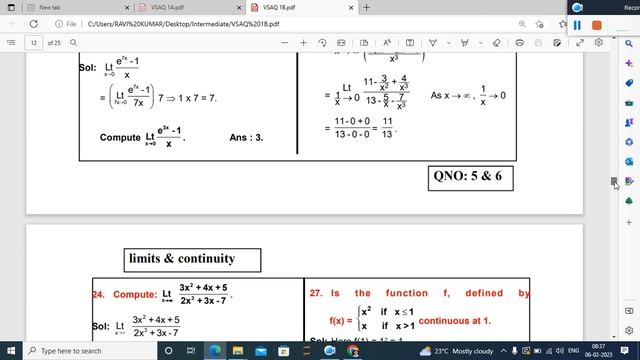This screenshot has height=360, width=640.
Task: Start Read aloud for the PDF
Action: (x=387, y=42)
